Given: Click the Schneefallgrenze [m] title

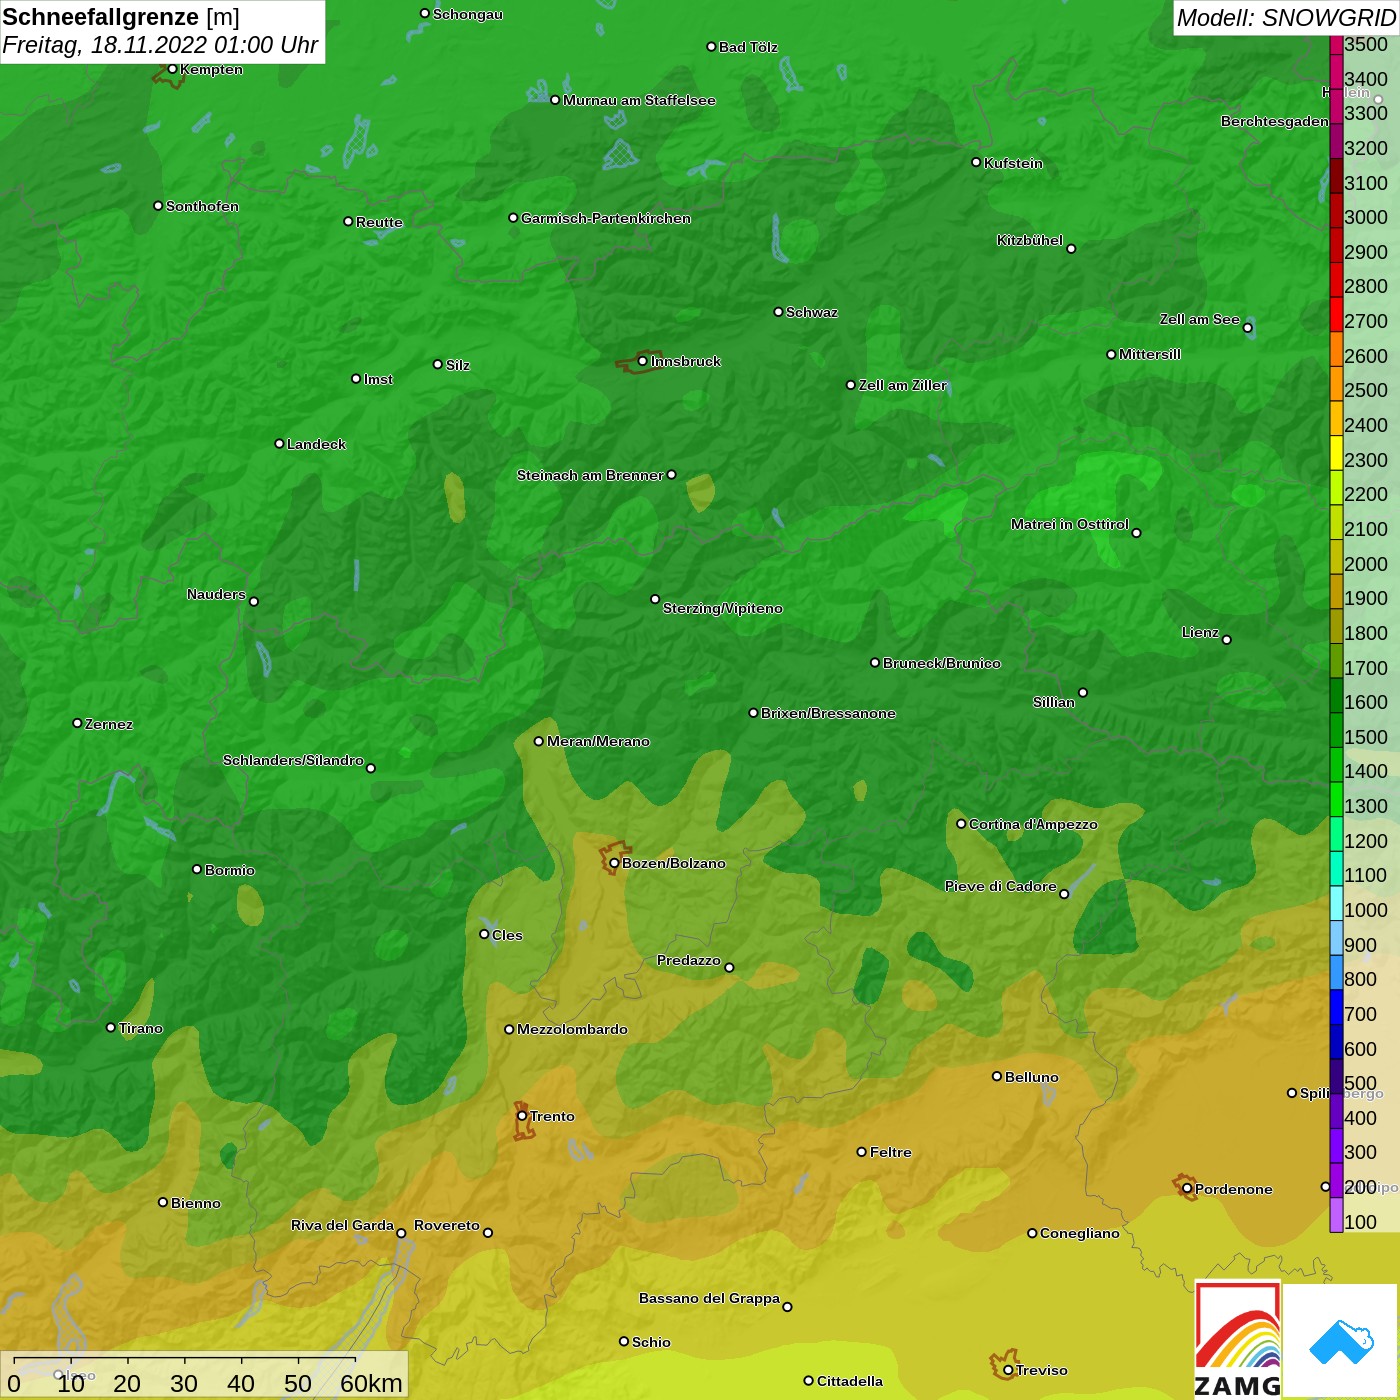Looking at the screenshot, I should pos(121,17).
